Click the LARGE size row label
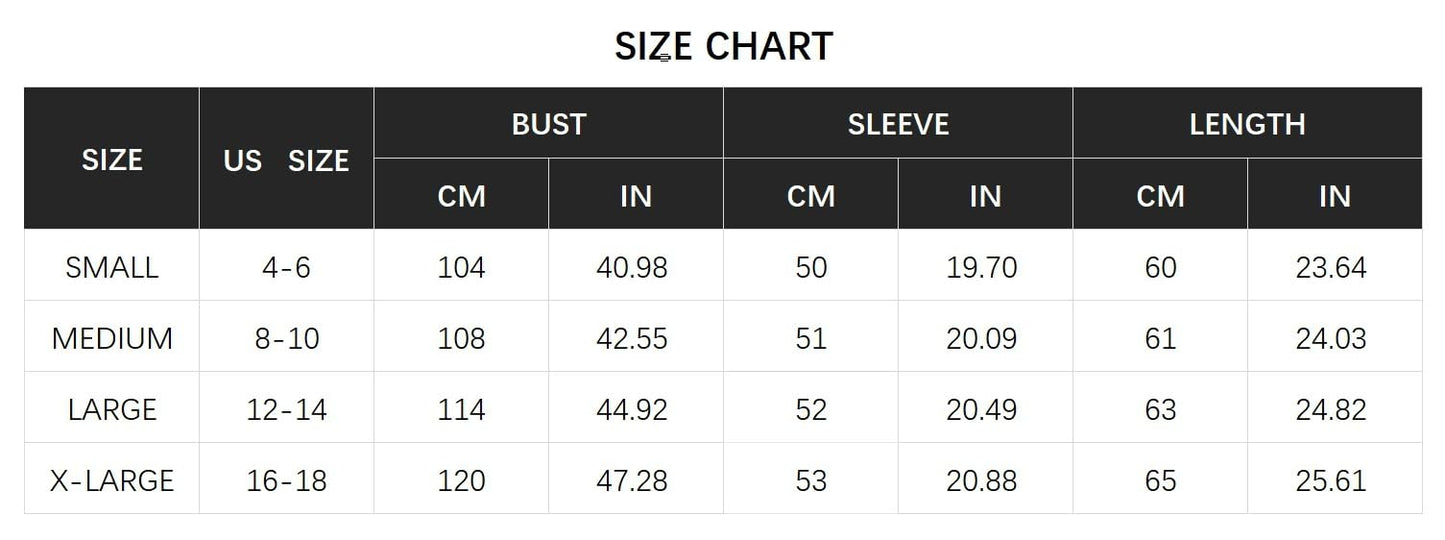The width and height of the screenshot is (1445, 540). pos(112,409)
